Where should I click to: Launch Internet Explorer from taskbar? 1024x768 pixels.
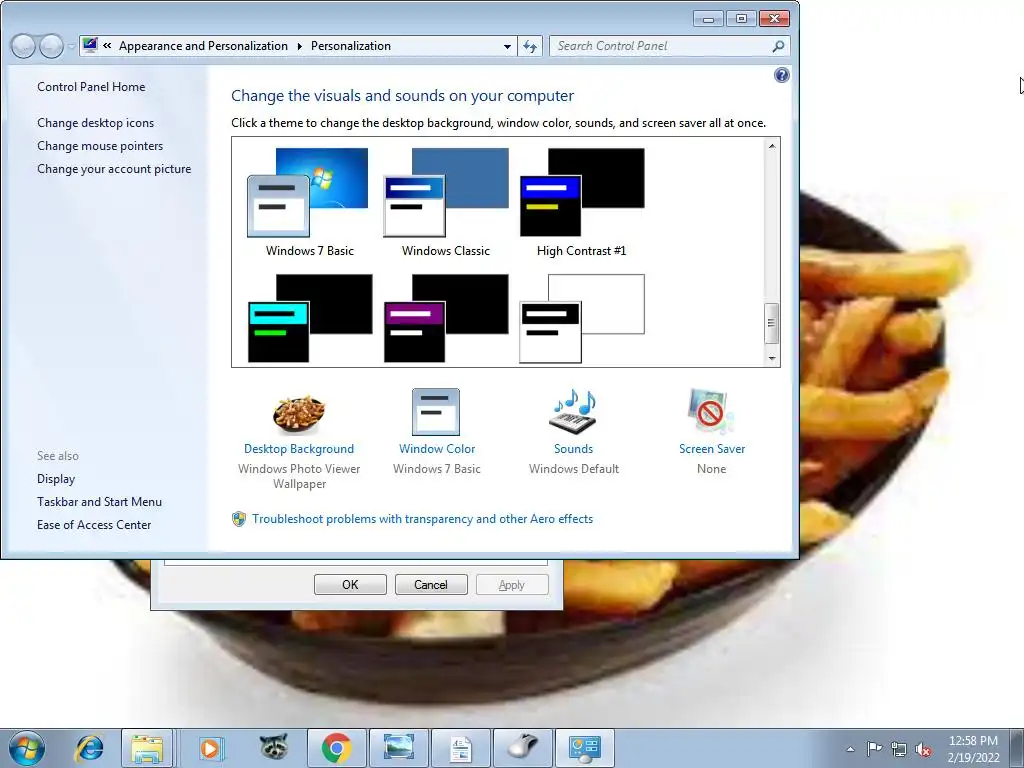(x=89, y=748)
